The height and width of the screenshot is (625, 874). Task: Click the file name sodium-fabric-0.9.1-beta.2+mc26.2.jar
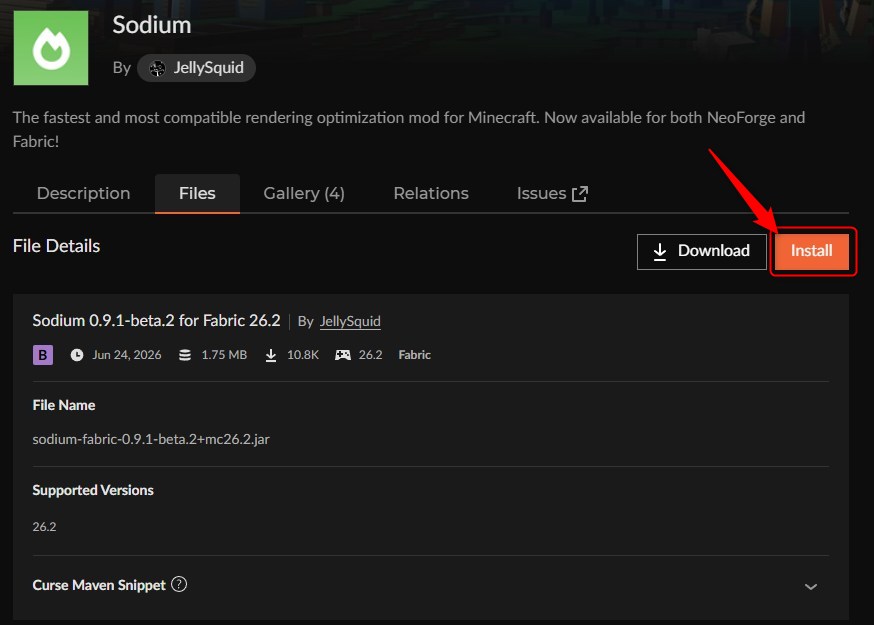[151, 439]
